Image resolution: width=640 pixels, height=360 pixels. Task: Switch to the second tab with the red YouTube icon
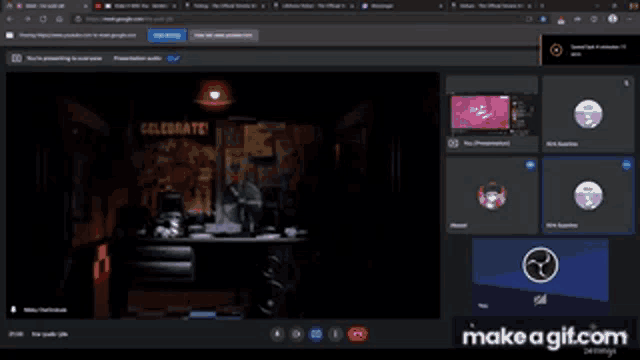point(136,6)
